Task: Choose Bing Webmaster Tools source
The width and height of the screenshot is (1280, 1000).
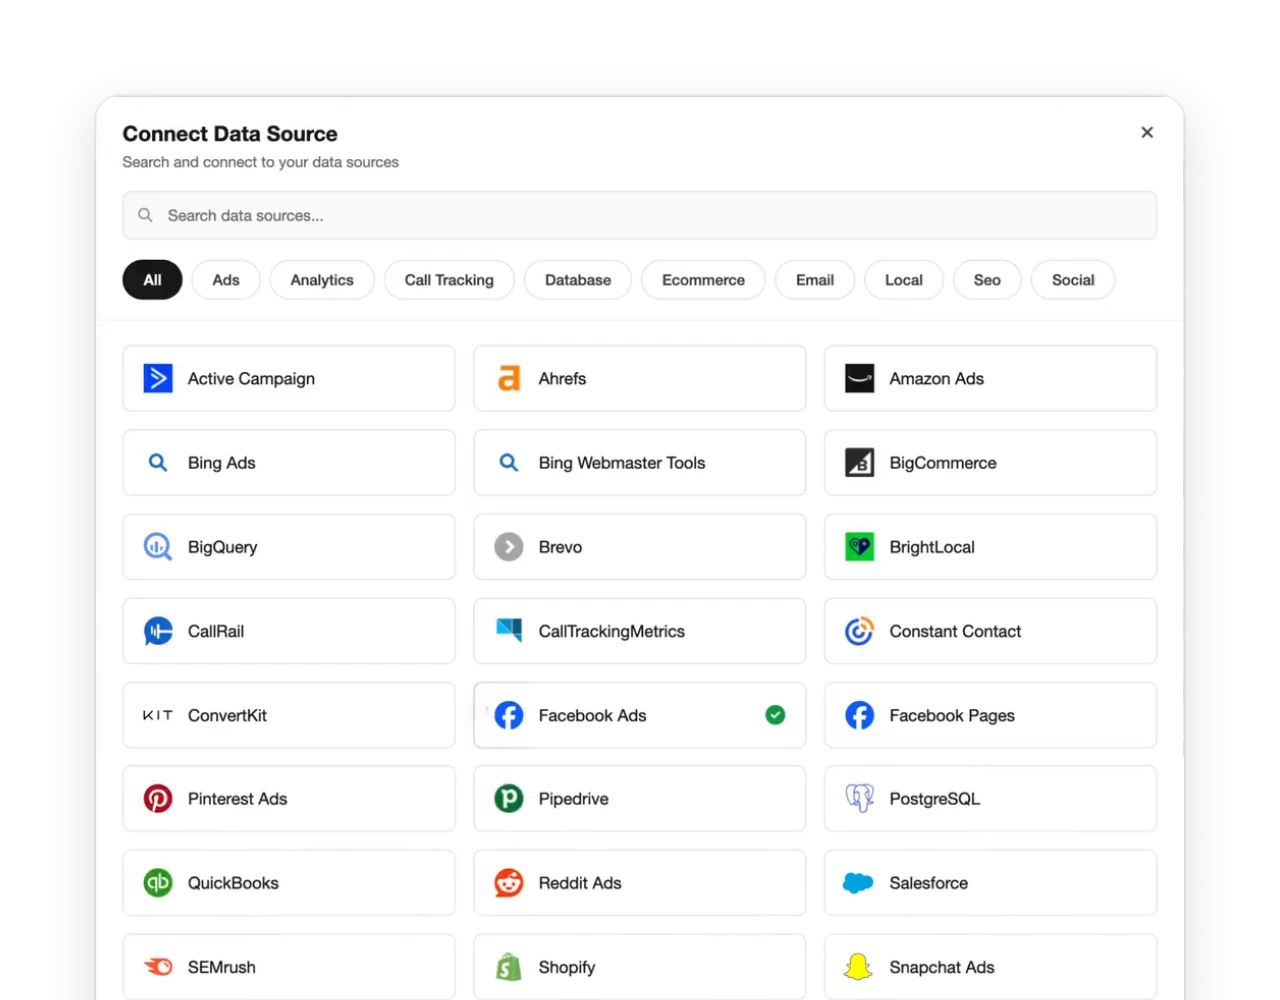Action: (640, 462)
